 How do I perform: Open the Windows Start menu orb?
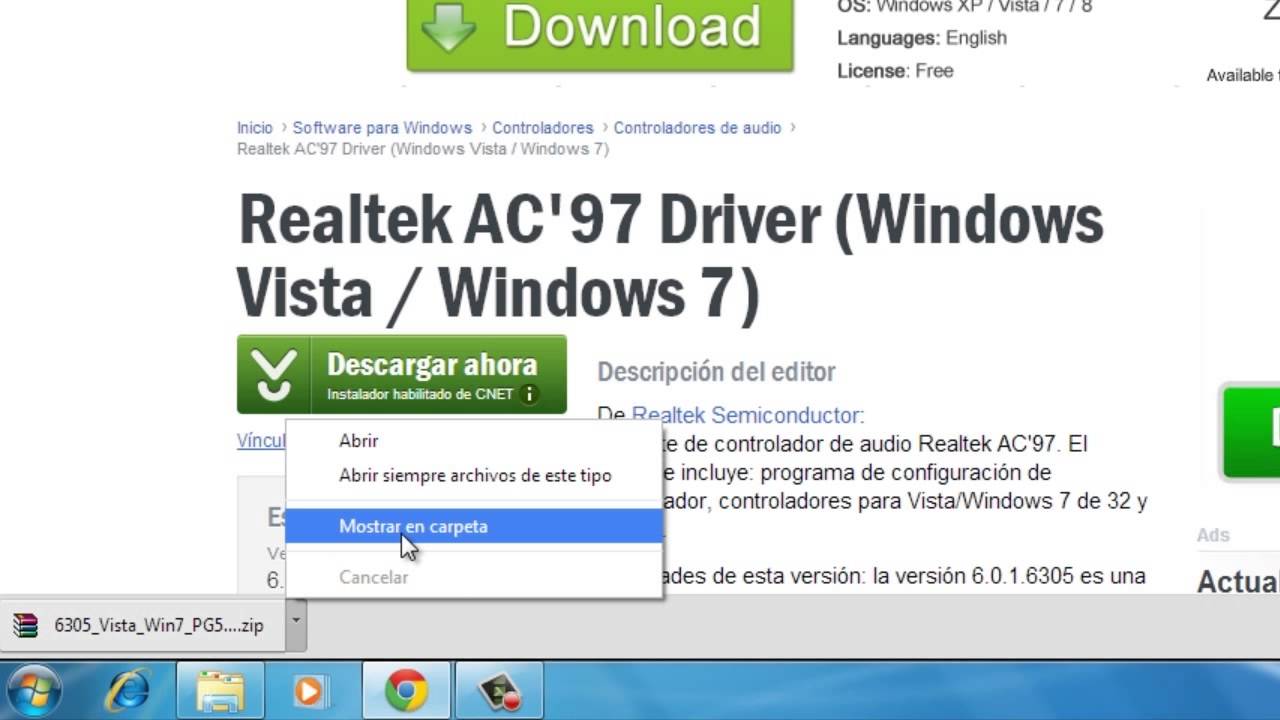pos(32,691)
